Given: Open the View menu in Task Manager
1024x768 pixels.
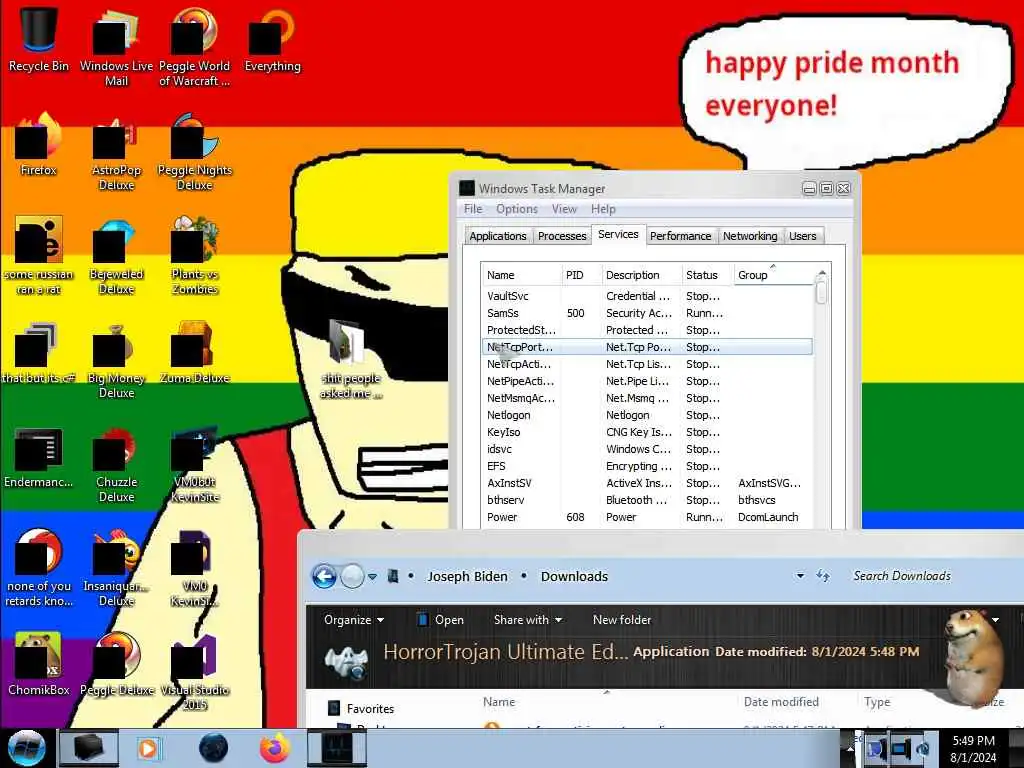Looking at the screenshot, I should pyautogui.click(x=564, y=209).
